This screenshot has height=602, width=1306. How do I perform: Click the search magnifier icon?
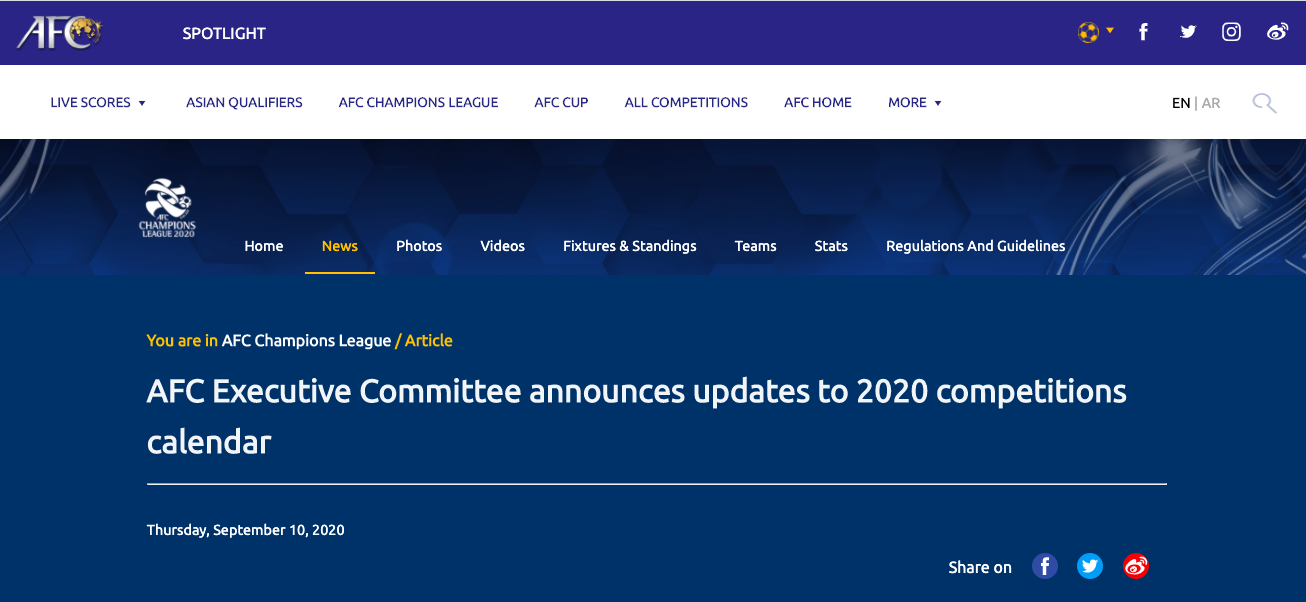(x=1264, y=103)
